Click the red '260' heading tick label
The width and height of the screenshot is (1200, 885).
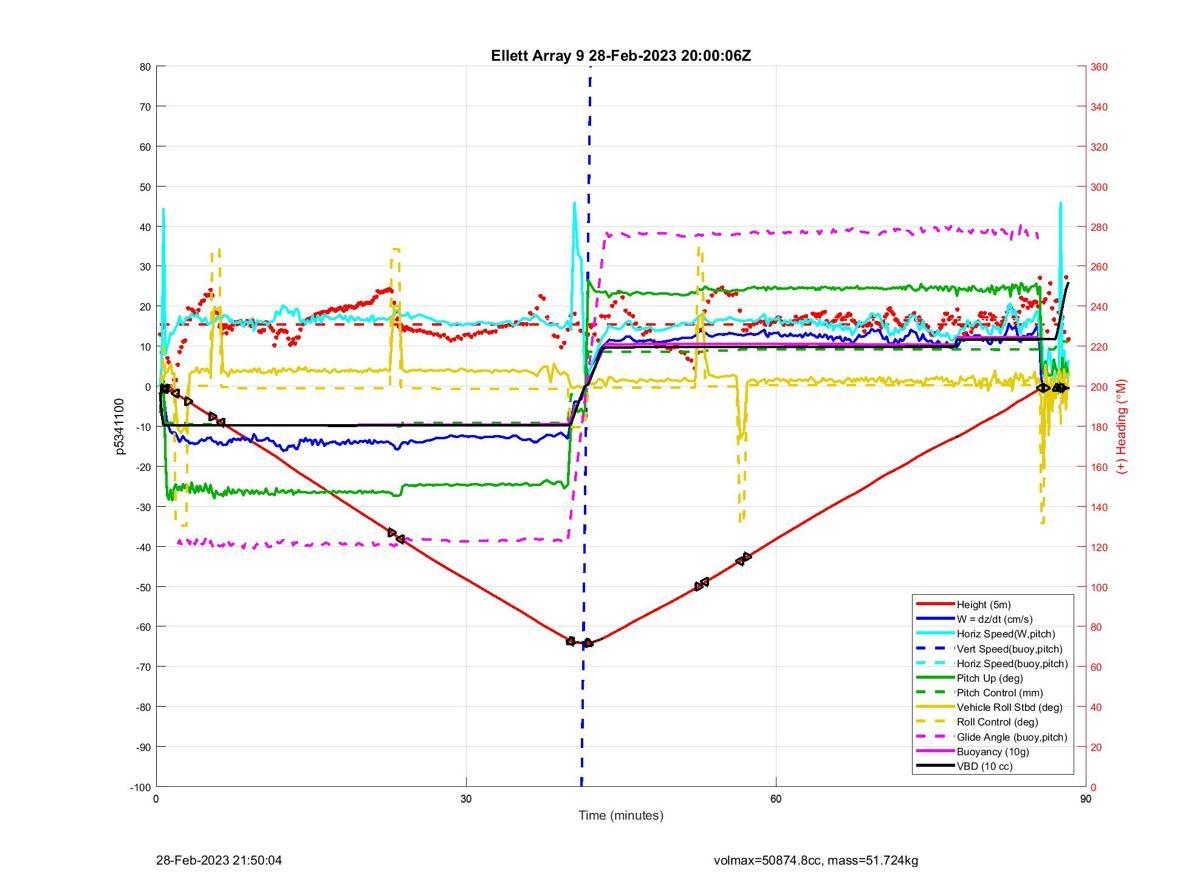pos(1099,267)
